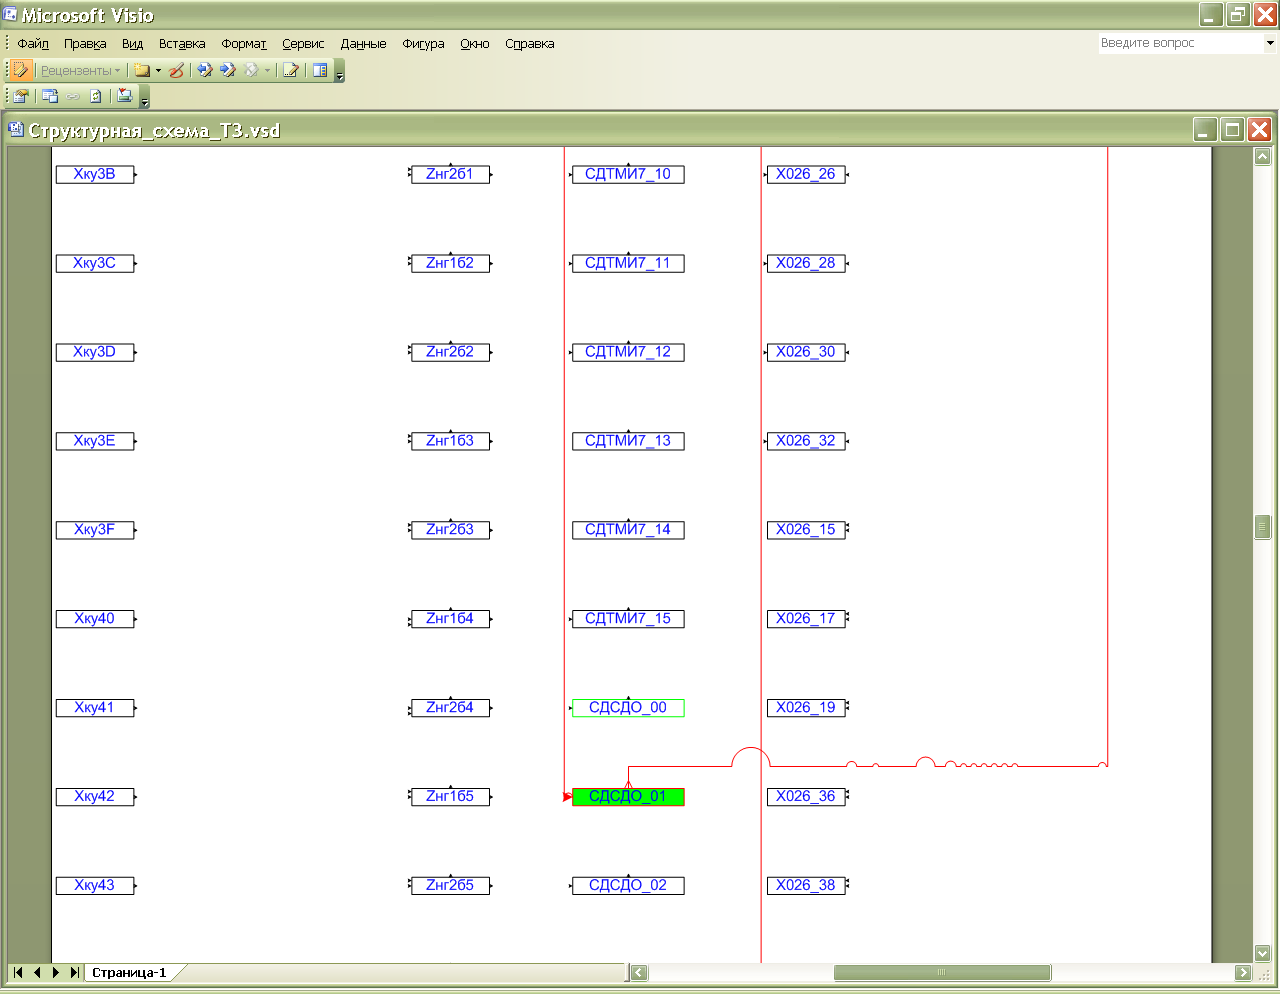Image resolution: width=1280 pixels, height=994 pixels.
Task: Restore the inner drawing window
Action: pos(1233,129)
